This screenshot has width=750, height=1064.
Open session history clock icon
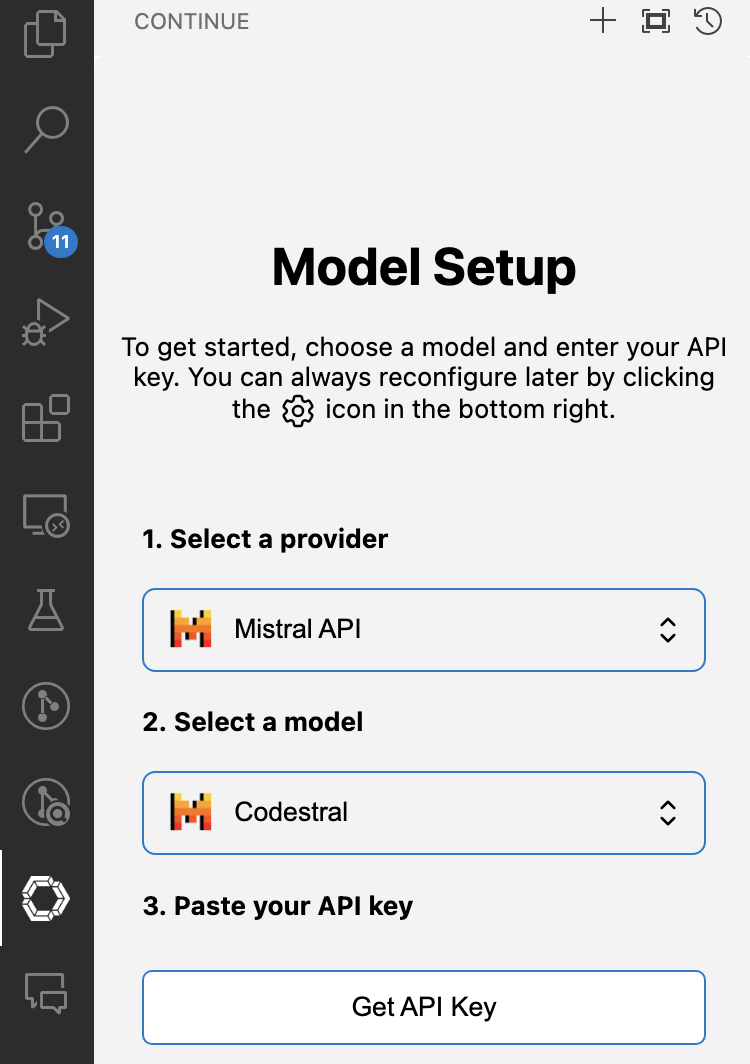pyautogui.click(x=708, y=21)
